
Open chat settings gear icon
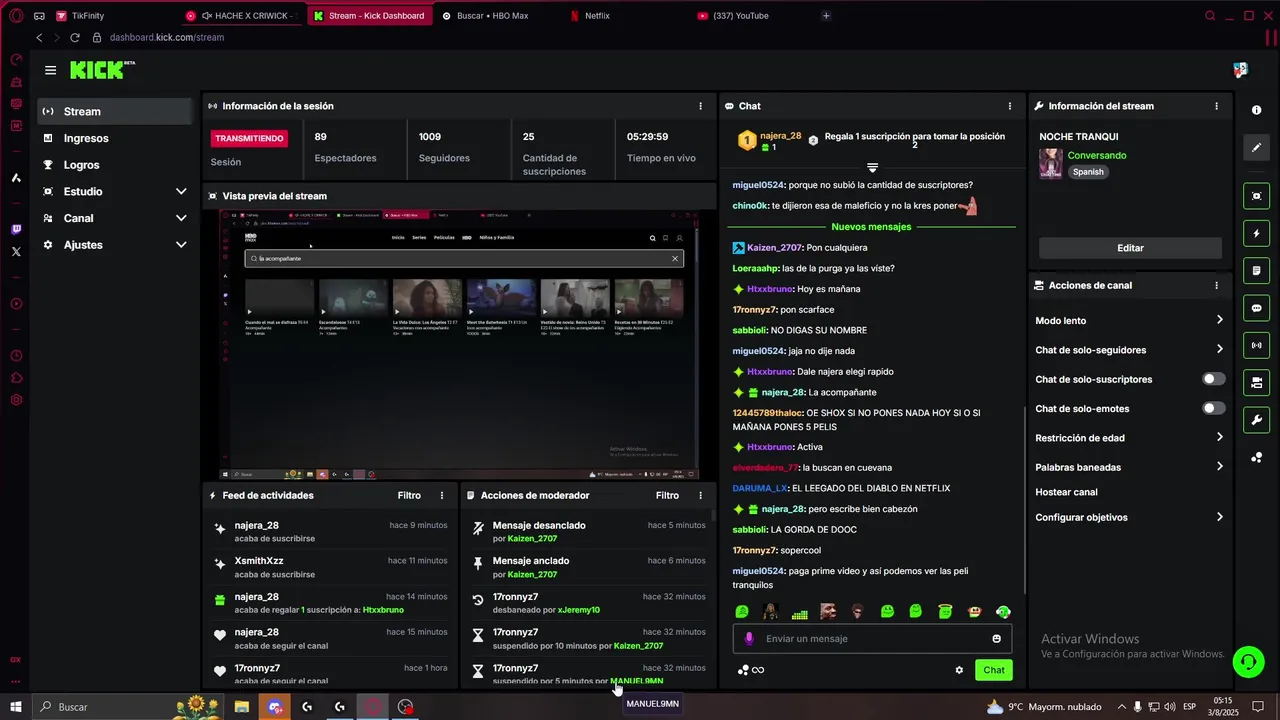(x=959, y=670)
